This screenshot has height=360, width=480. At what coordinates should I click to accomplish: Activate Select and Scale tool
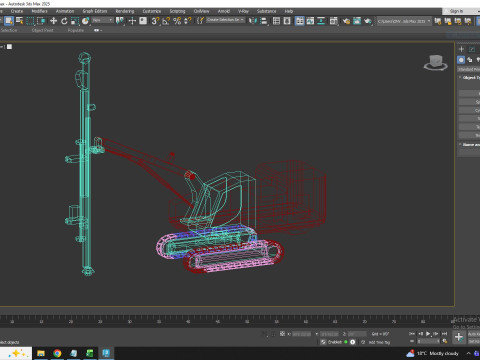(75, 21)
